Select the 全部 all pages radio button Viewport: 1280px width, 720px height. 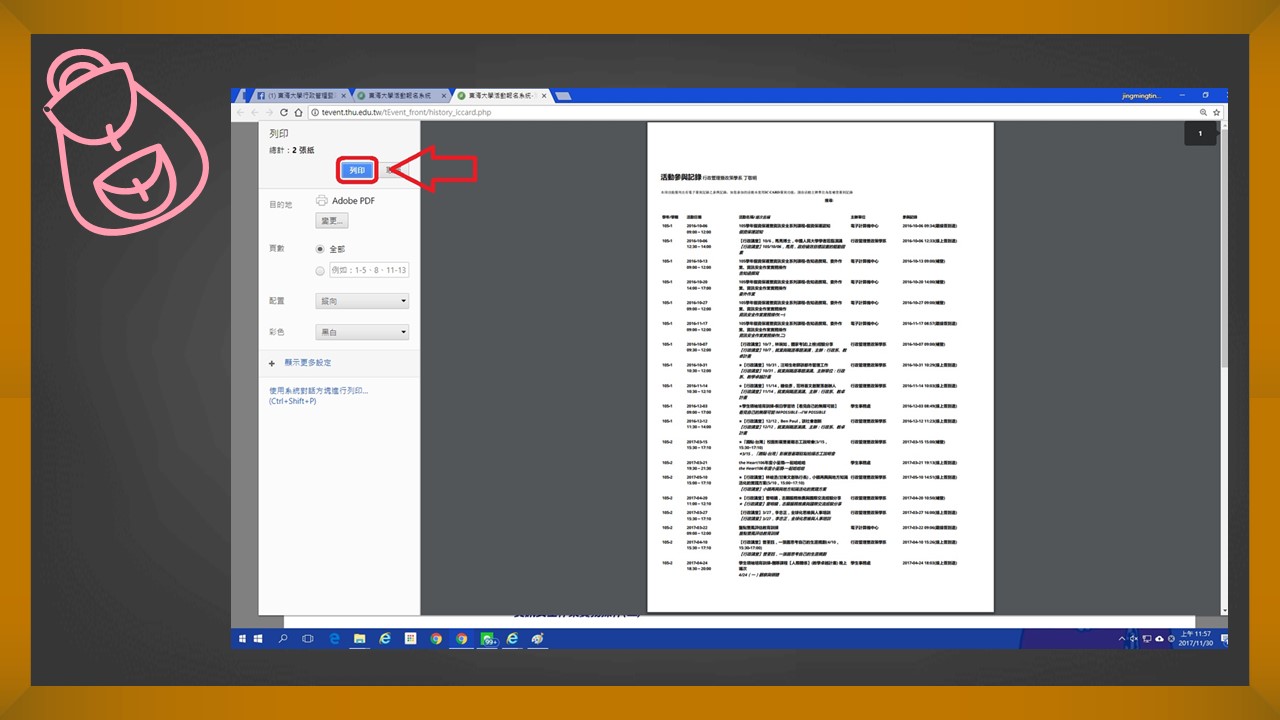(320, 249)
